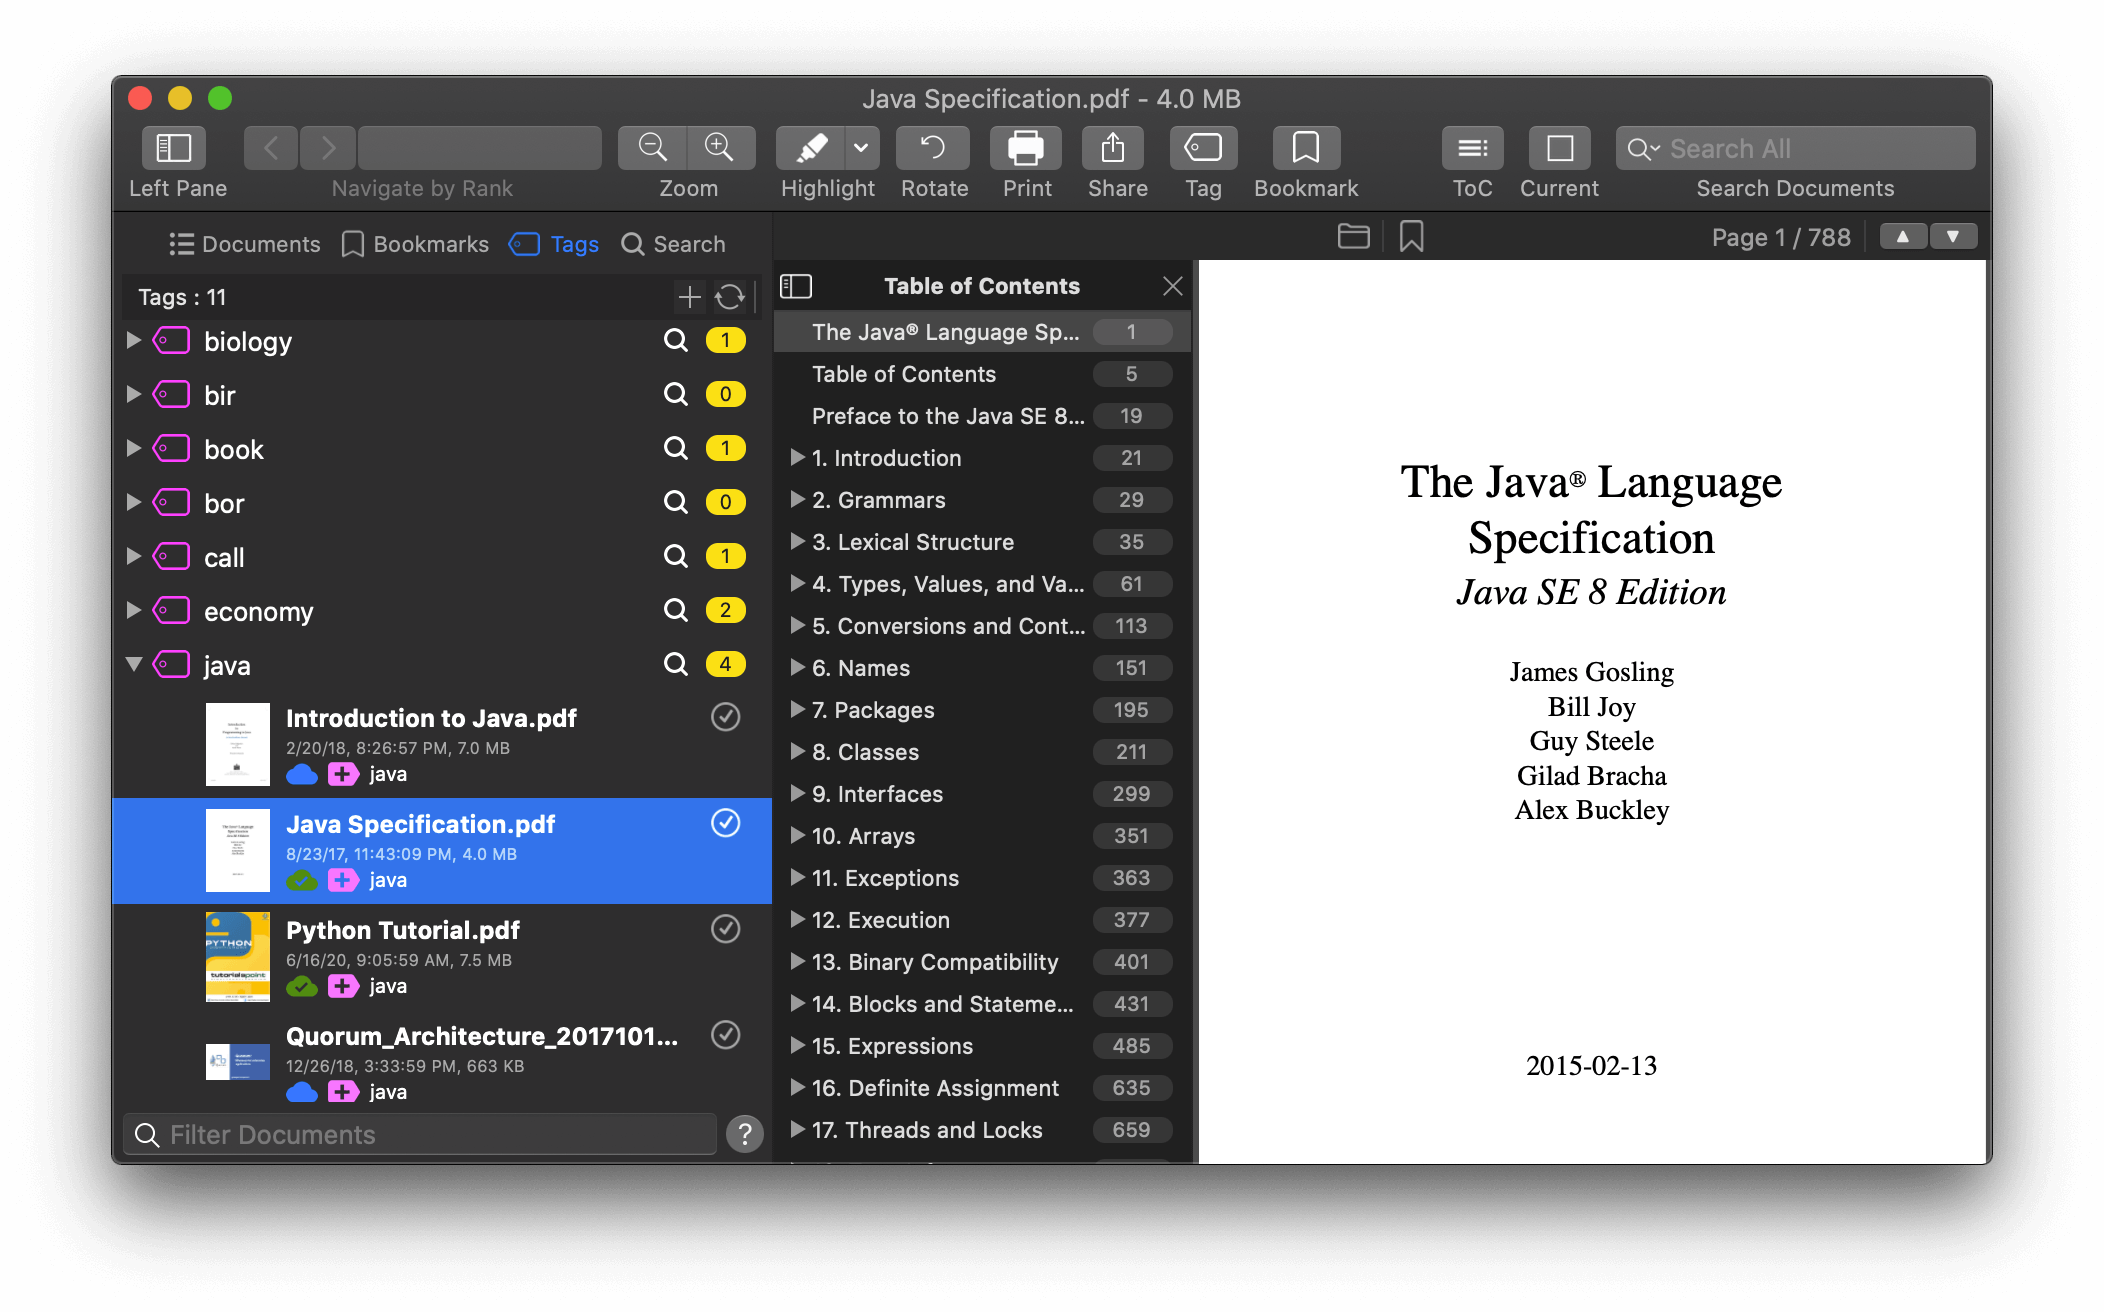The height and width of the screenshot is (1312, 2104).
Task: Toggle checkmark for Java Specification.pdf
Action: pos(725,823)
